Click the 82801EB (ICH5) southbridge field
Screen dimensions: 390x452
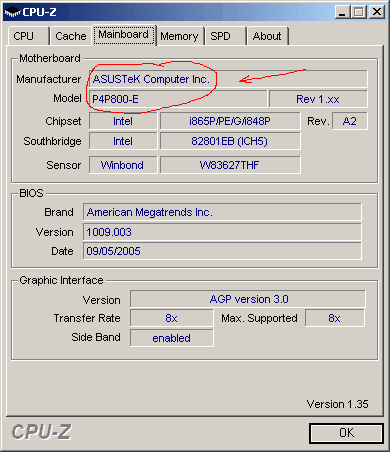pos(230,141)
